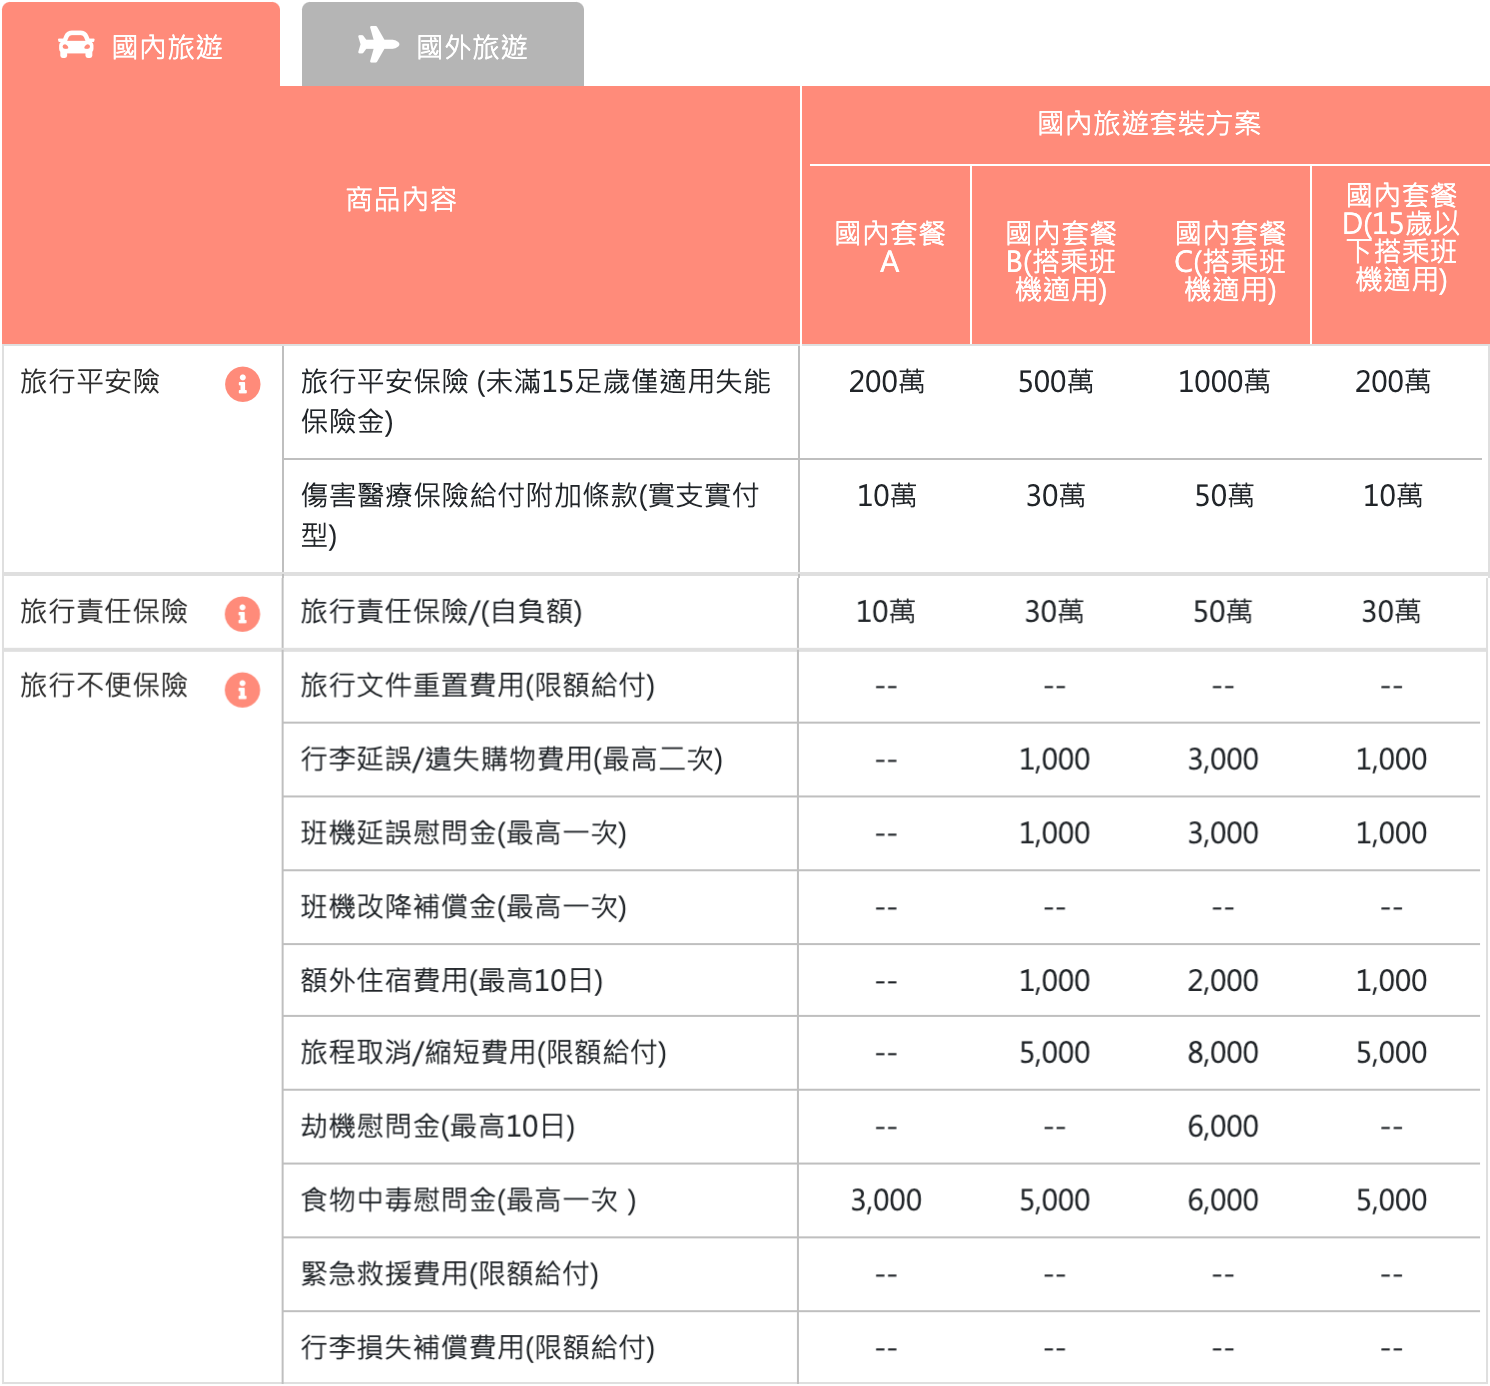Click the 1000萬 value for 套餐 C
This screenshot has width=1490, height=1386.
click(x=1224, y=382)
